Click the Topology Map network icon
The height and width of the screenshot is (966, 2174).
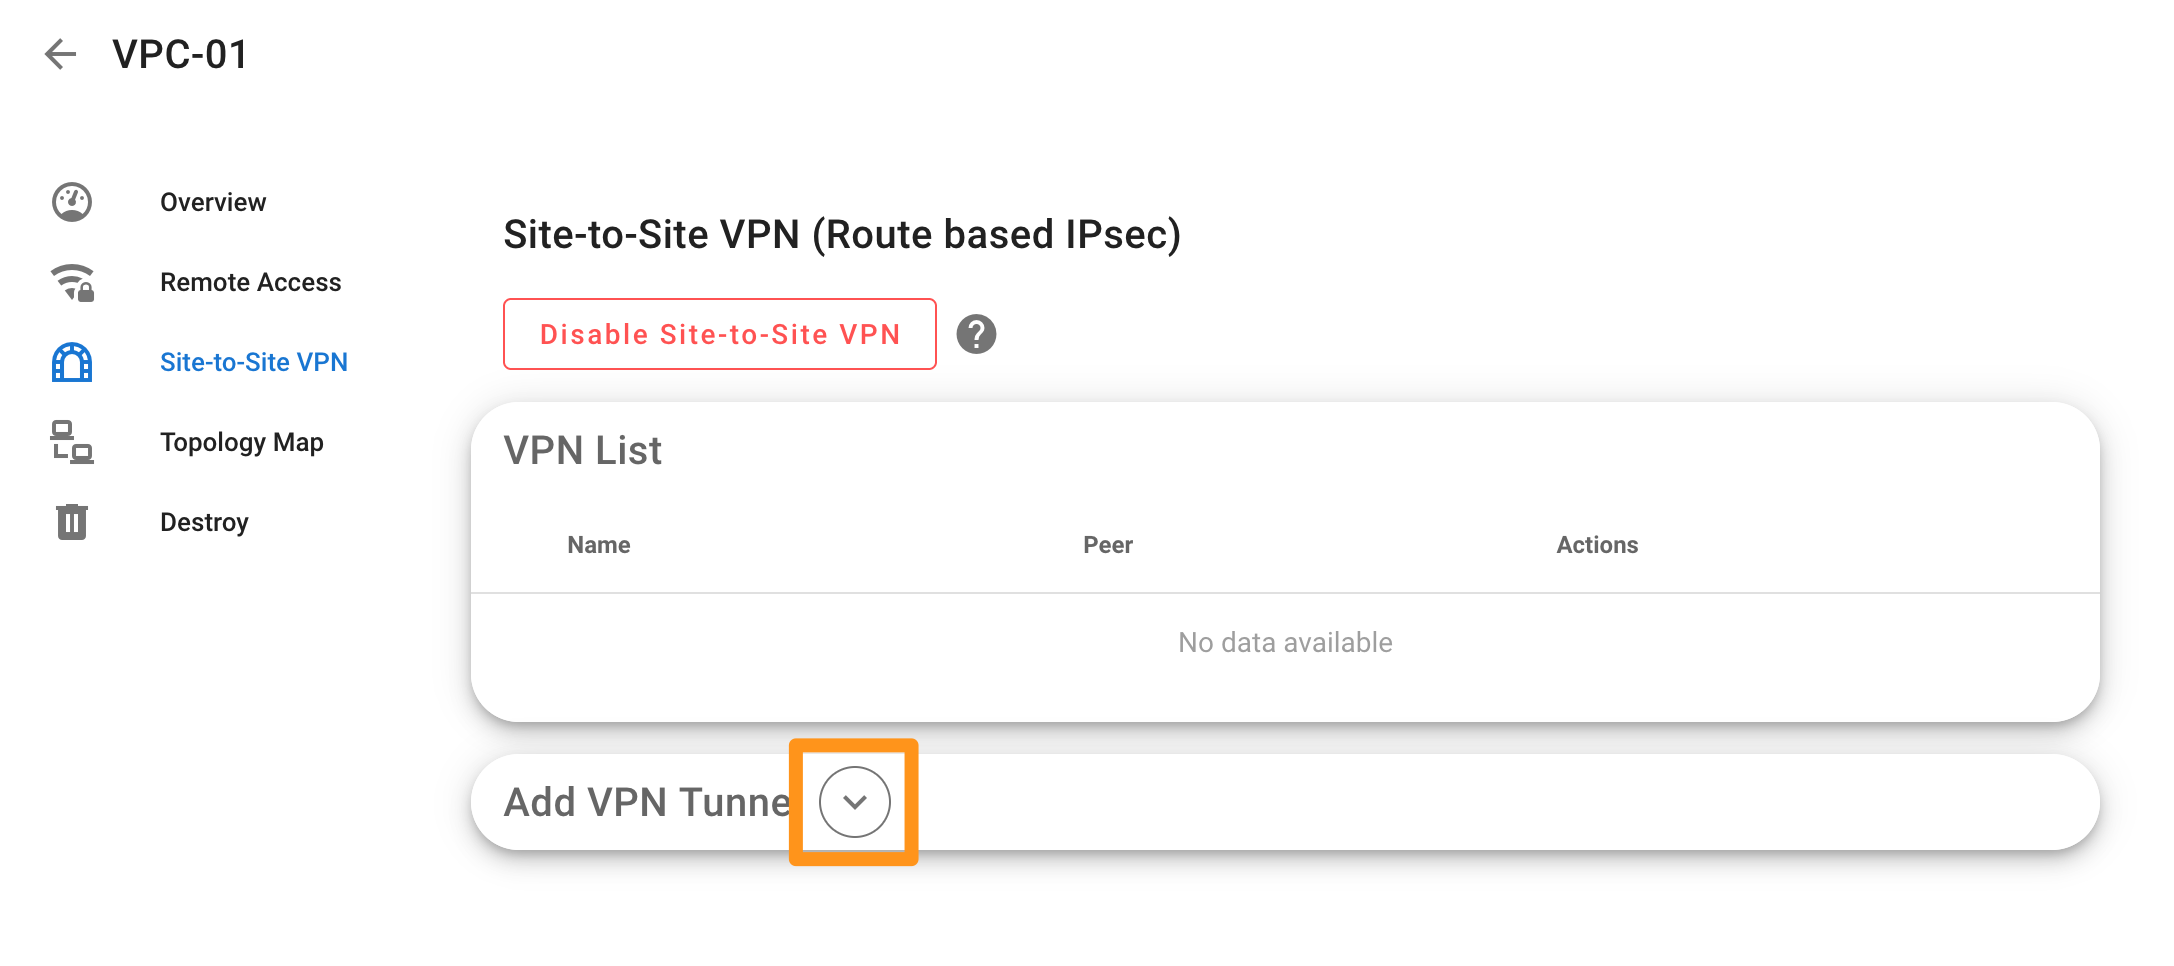pyautogui.click(x=72, y=442)
